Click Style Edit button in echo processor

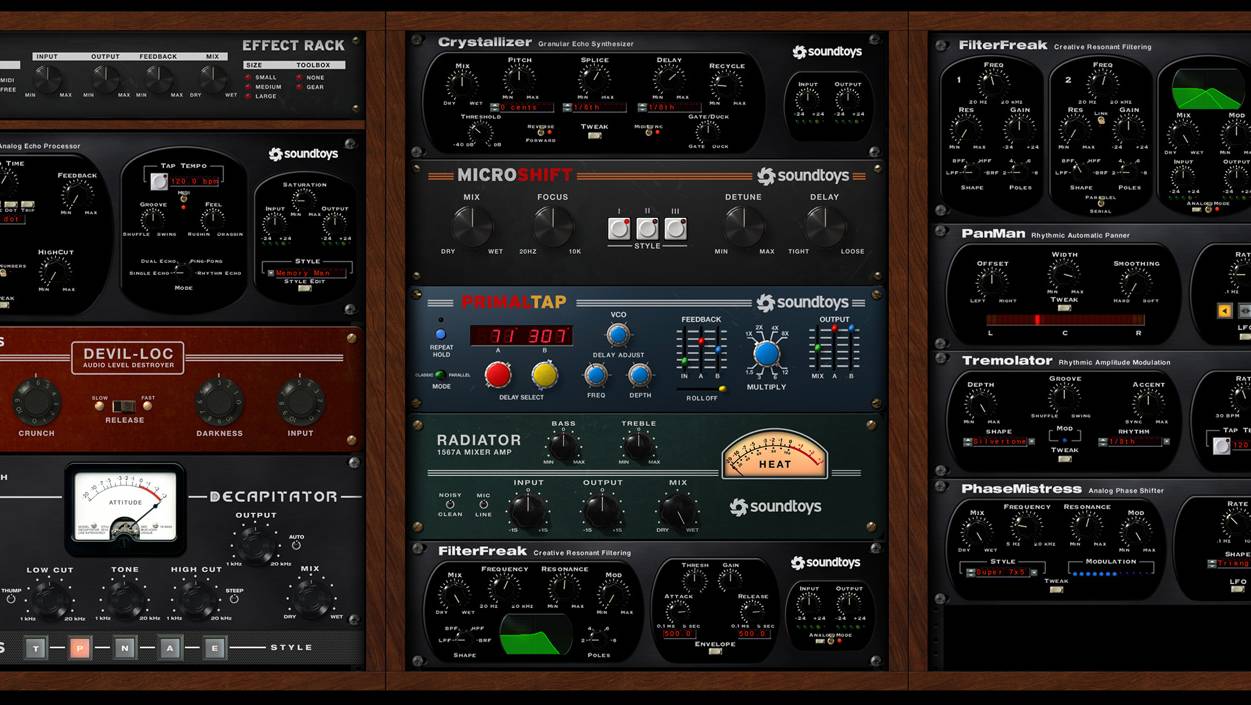[x=306, y=287]
